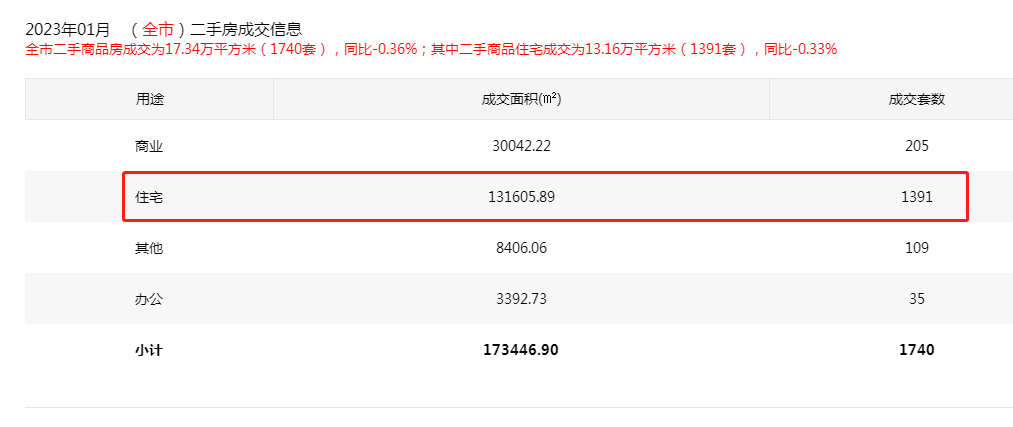Click the red summary sentence below title

point(430,48)
